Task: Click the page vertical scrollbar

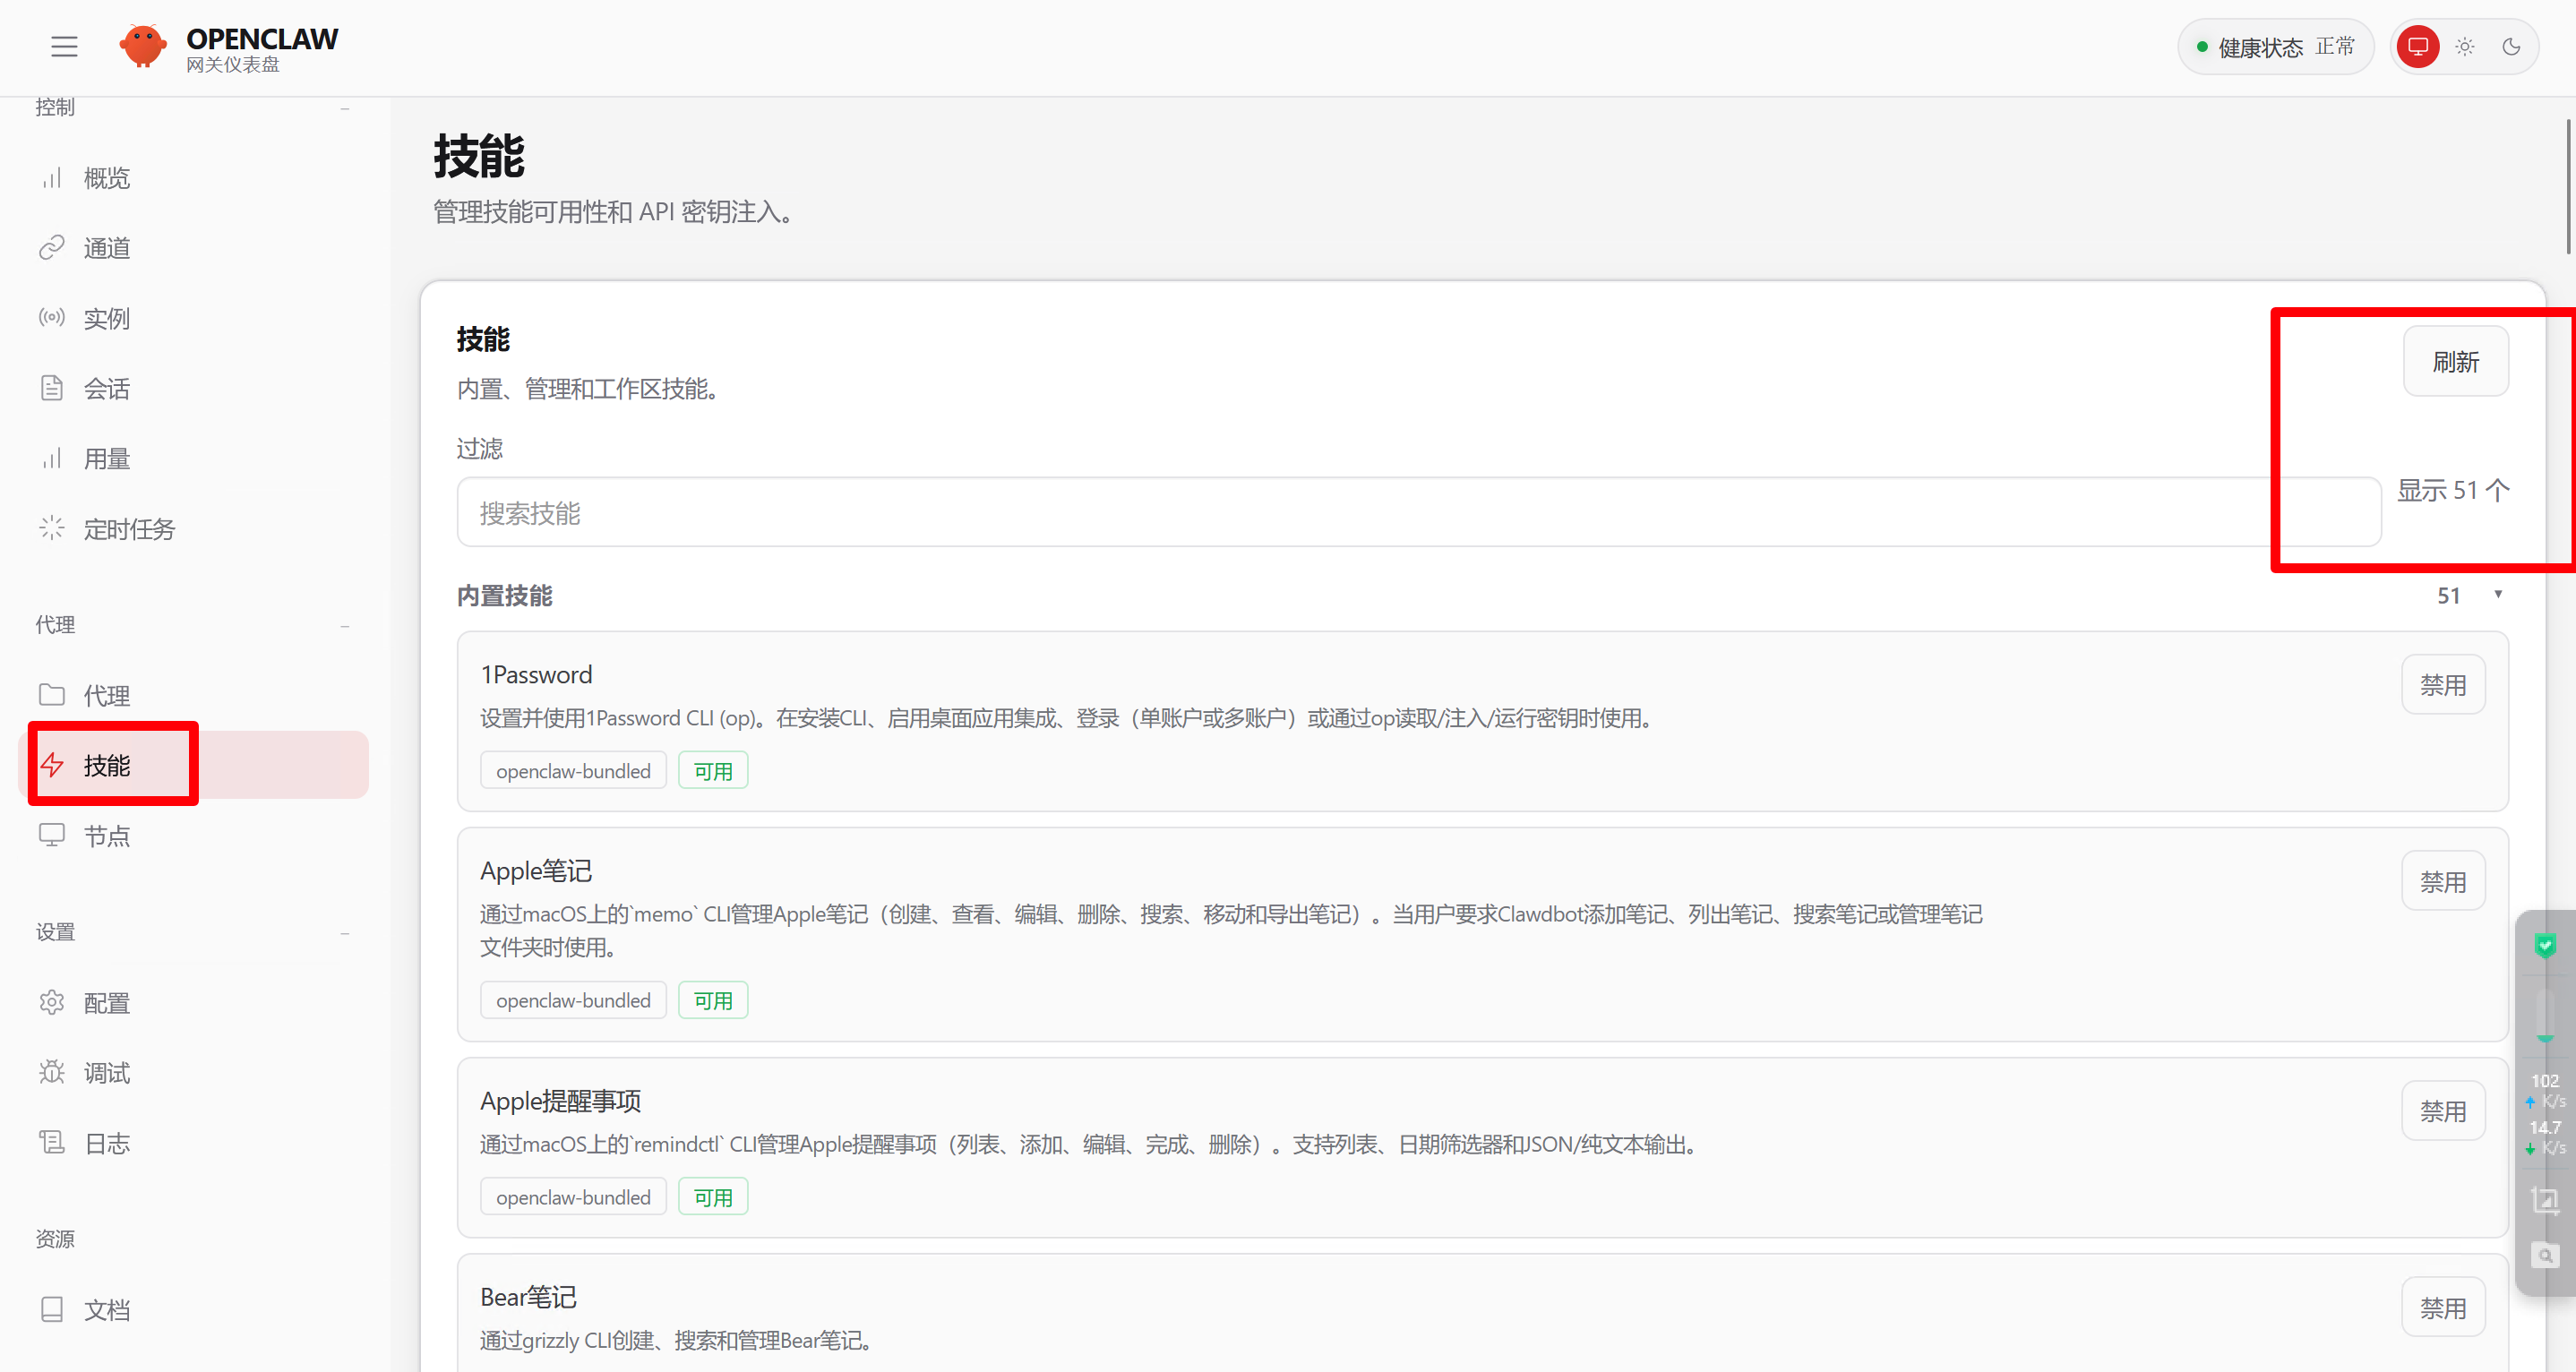Action: [2566, 187]
